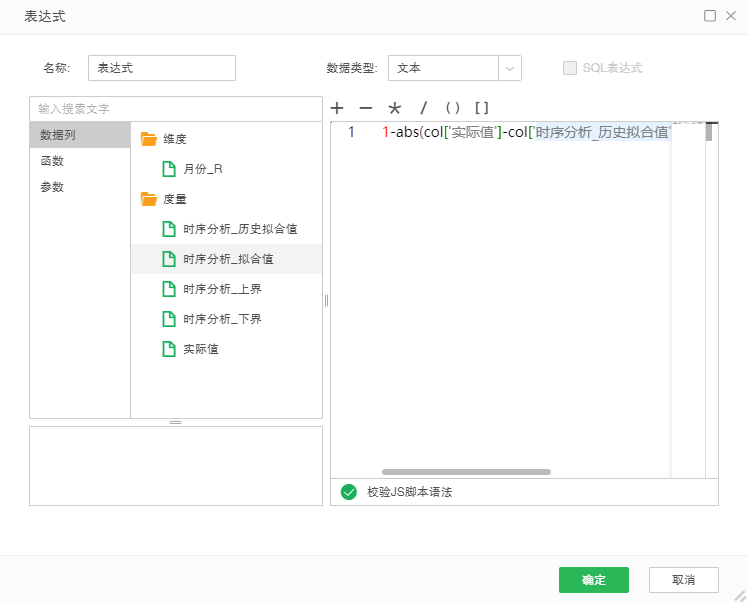Click the green JS syntax validation checkmark
Viewport: 748px width, 603px height.
(349, 492)
